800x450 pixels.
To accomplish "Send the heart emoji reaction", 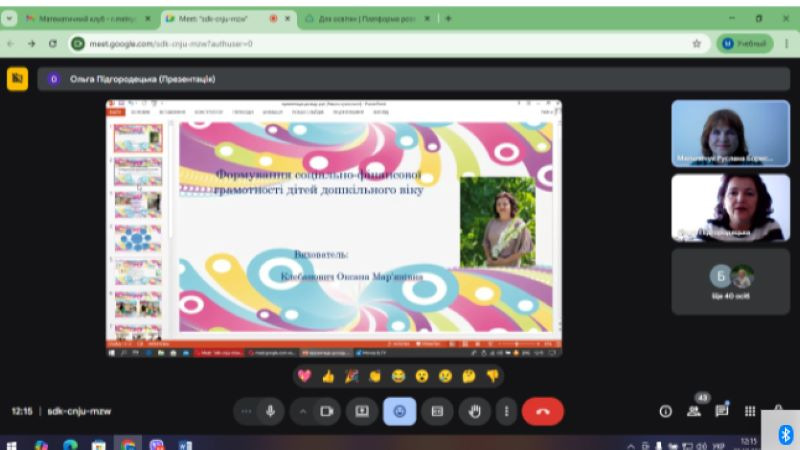I will coord(305,376).
